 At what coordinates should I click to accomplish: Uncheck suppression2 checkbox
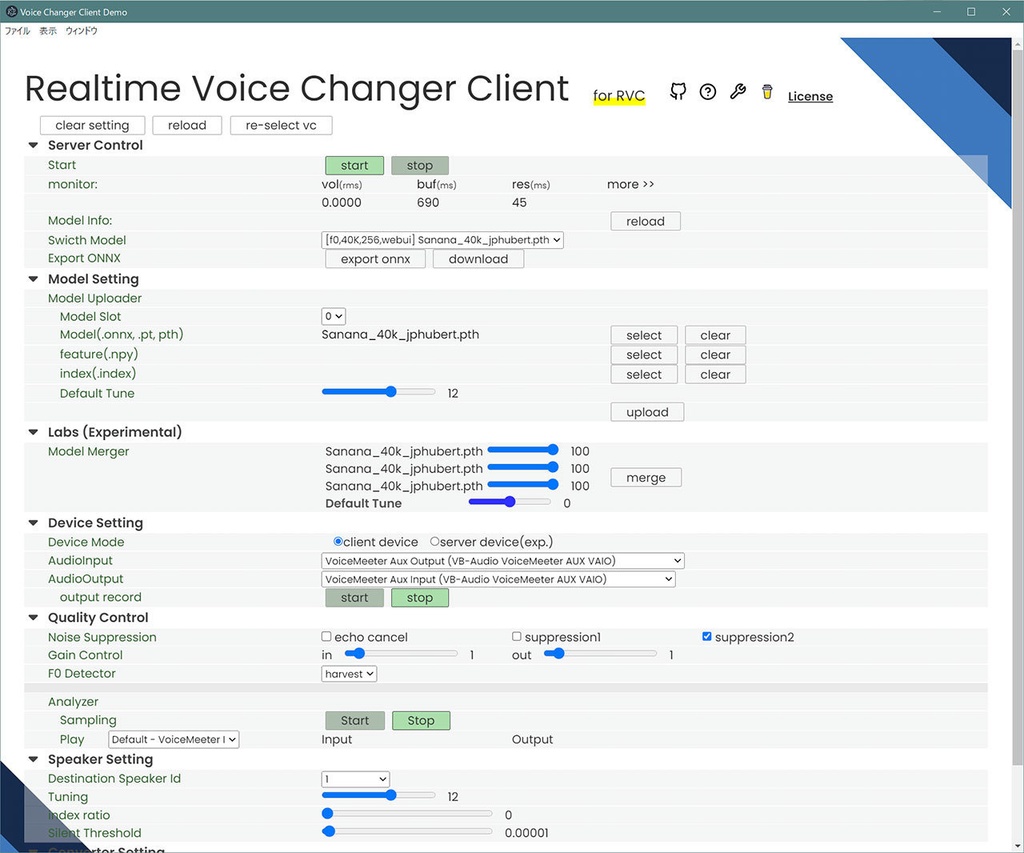click(707, 636)
